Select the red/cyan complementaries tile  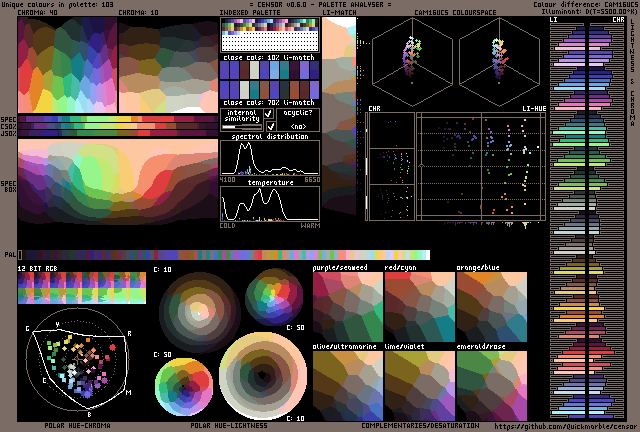pos(420,307)
